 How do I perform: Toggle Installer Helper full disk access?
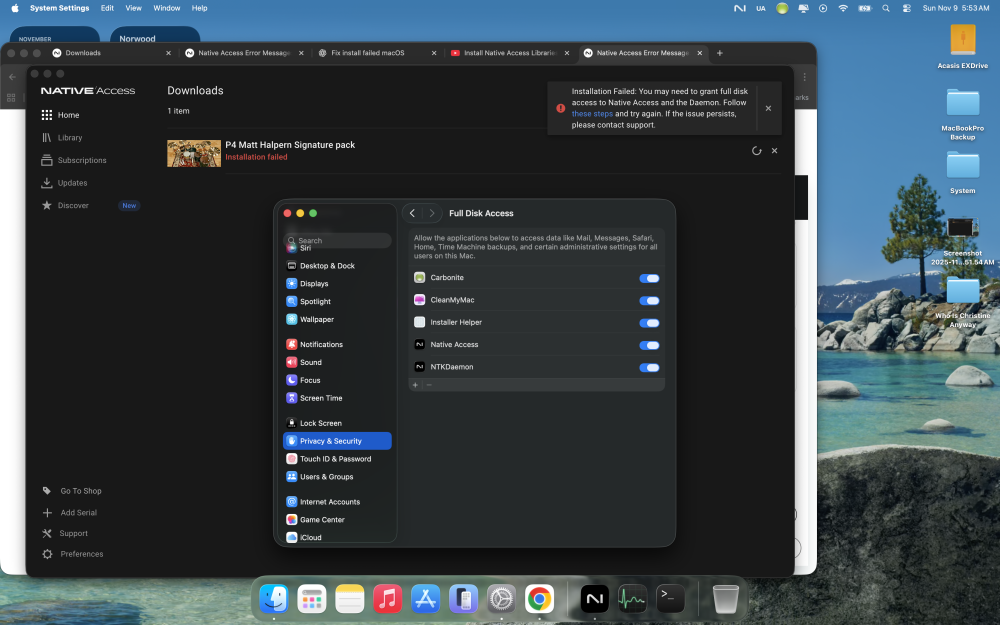[649, 323]
